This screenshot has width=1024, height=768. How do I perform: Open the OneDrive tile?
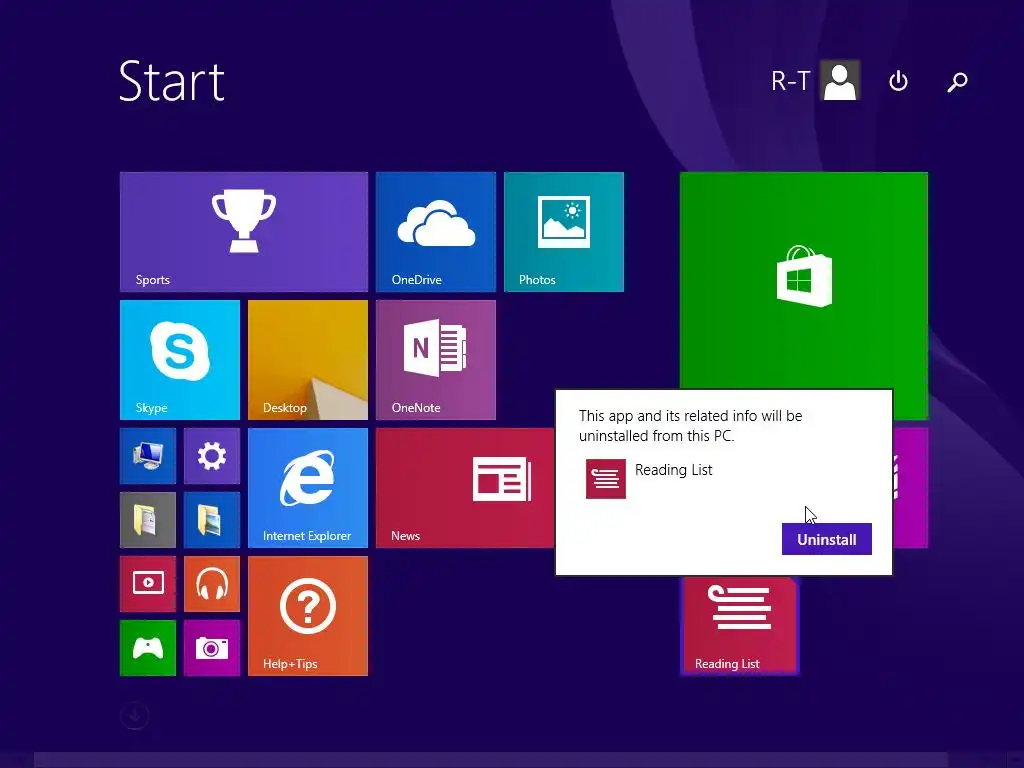pos(436,232)
